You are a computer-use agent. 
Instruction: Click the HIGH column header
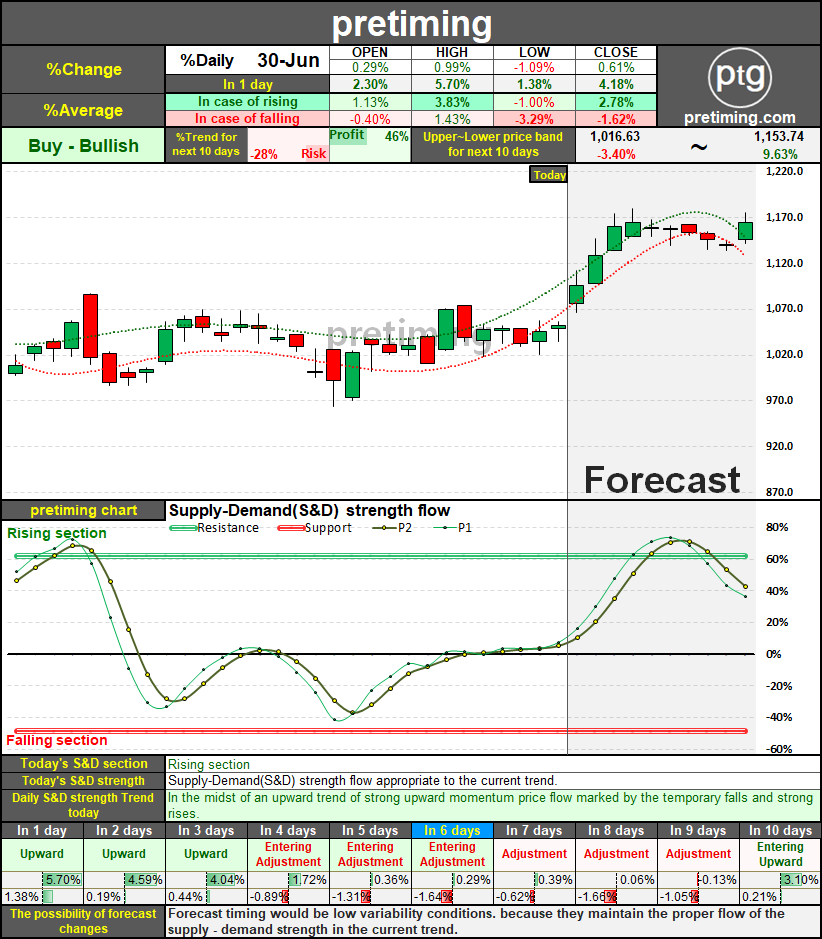(x=452, y=52)
